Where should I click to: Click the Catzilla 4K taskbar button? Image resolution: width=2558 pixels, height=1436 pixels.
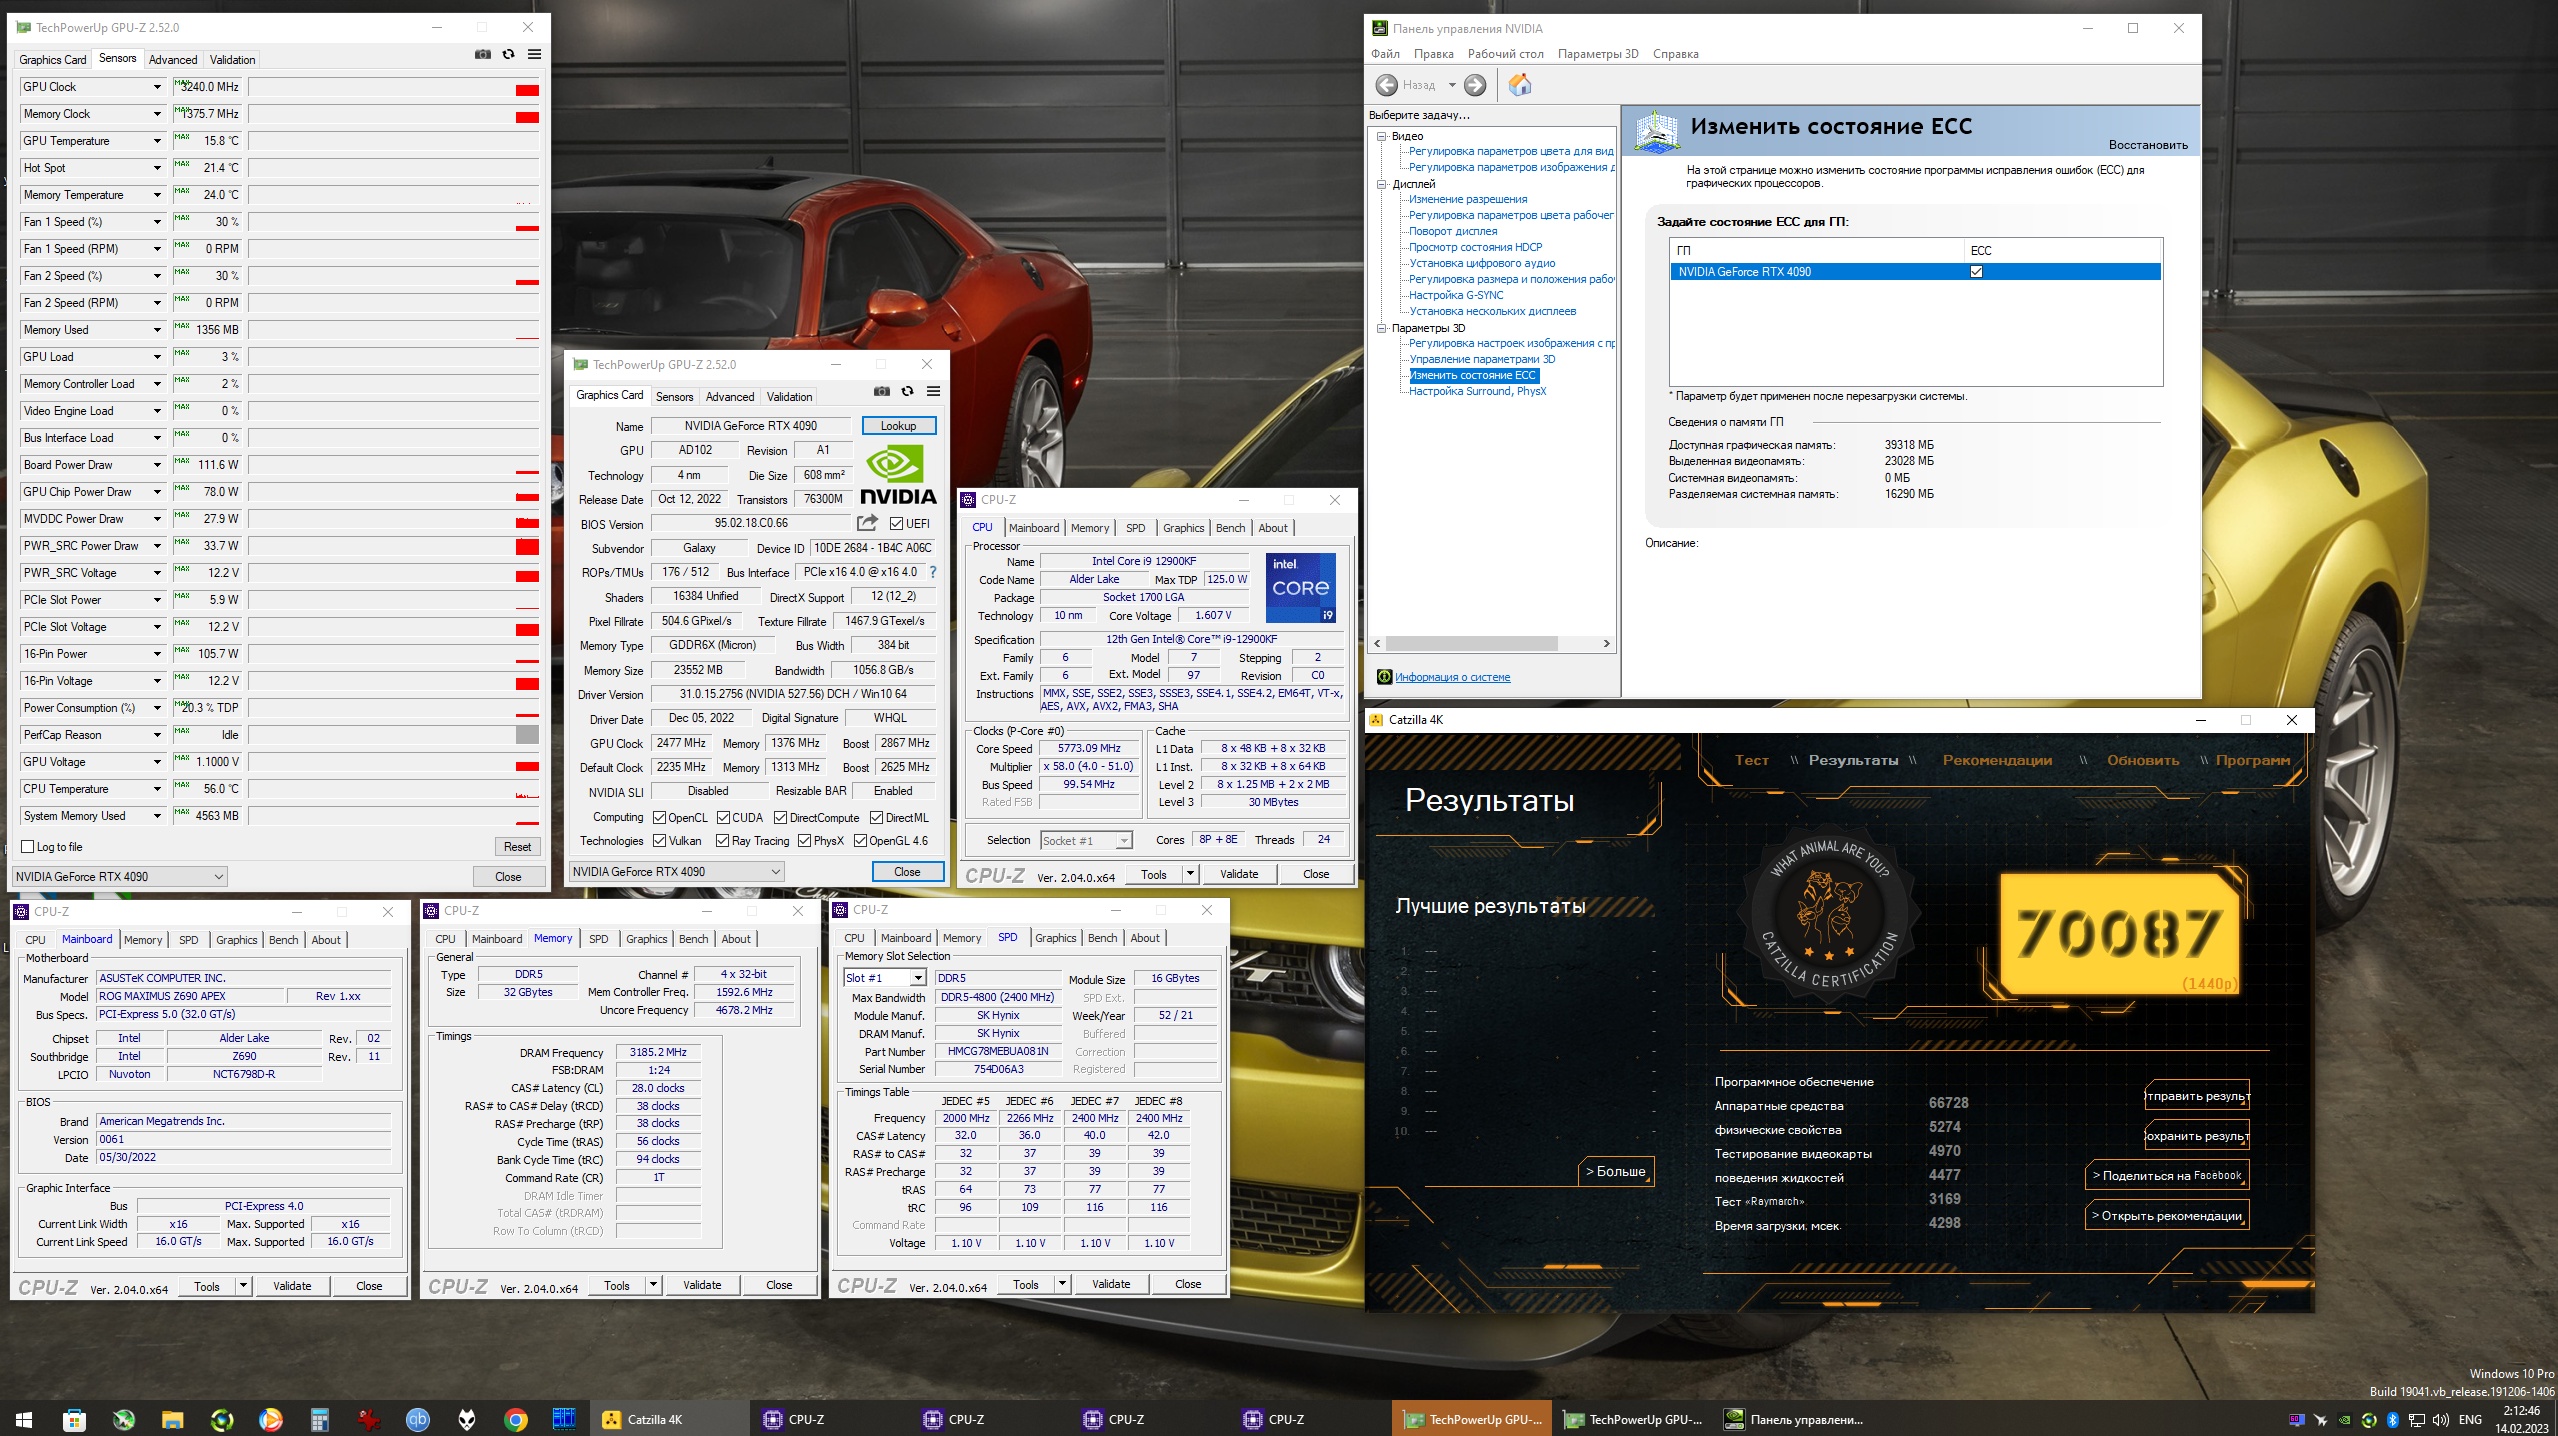tap(670, 1419)
